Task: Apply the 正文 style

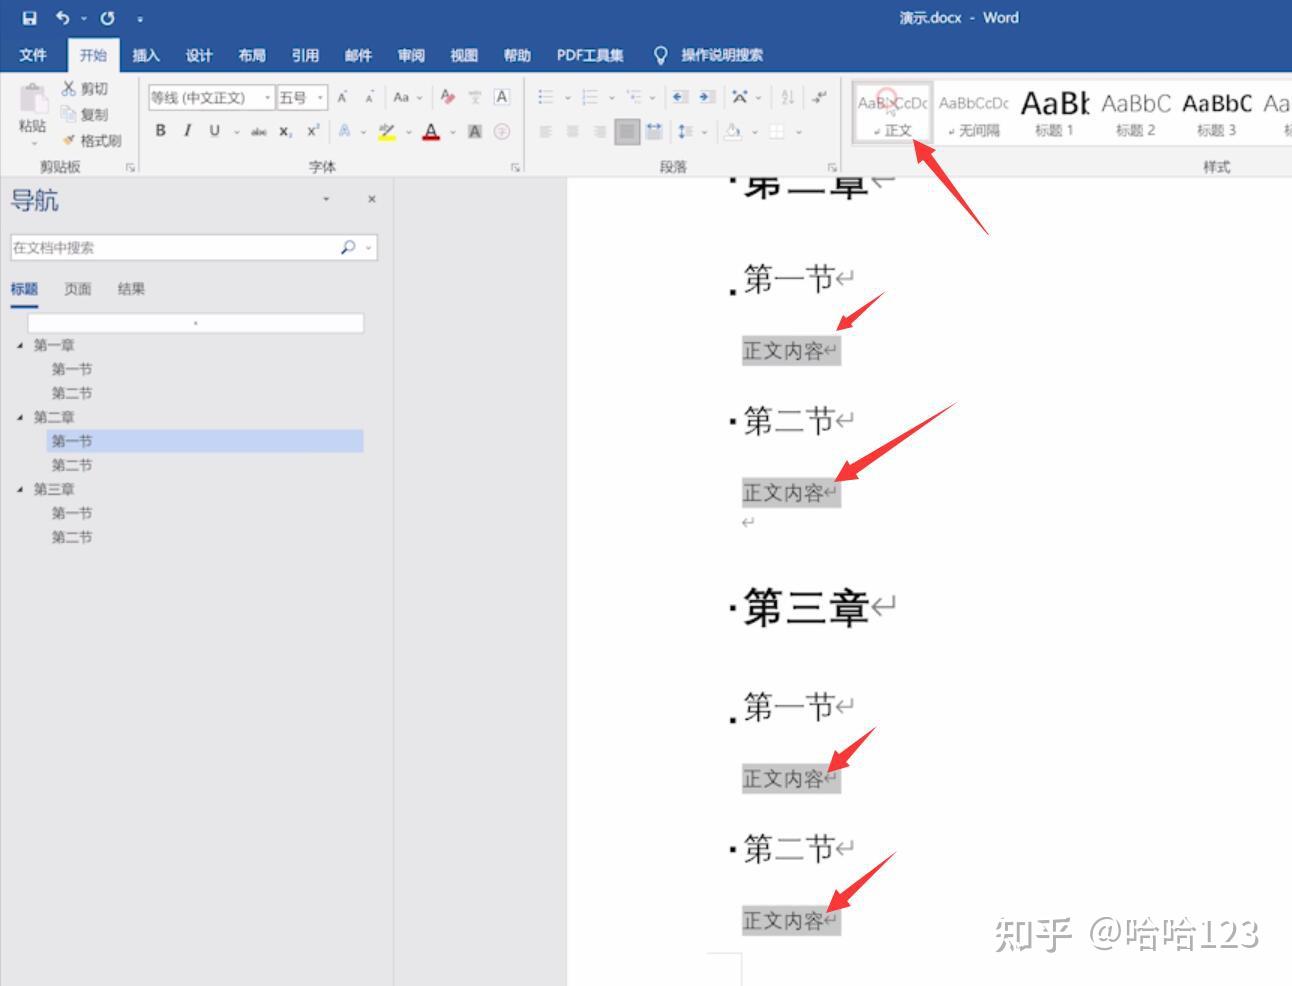Action: (x=892, y=113)
